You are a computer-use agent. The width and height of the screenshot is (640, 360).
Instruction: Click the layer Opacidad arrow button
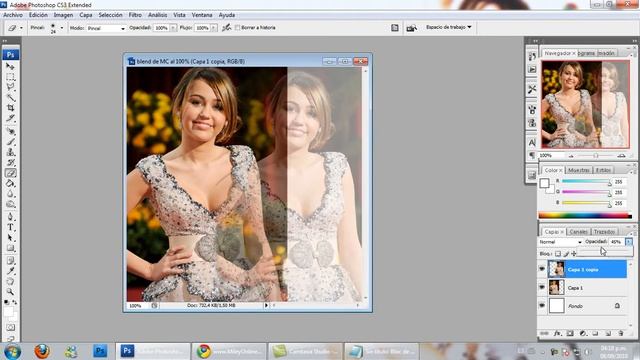coord(629,242)
